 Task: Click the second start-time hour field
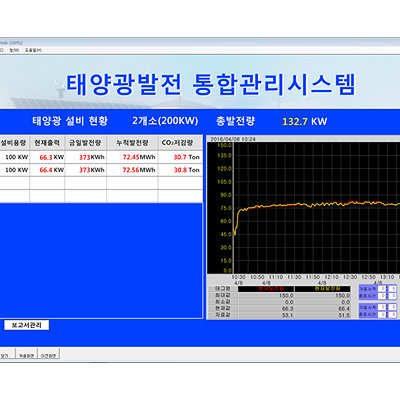point(383,307)
